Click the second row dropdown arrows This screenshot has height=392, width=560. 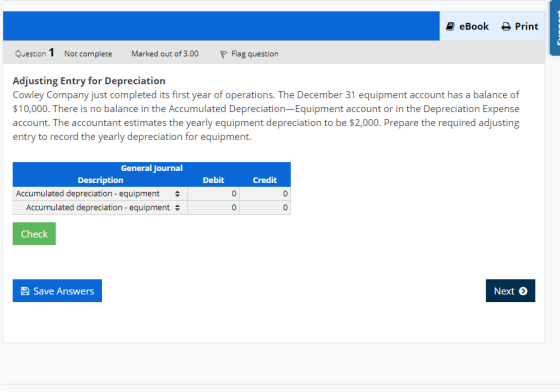tap(178, 207)
